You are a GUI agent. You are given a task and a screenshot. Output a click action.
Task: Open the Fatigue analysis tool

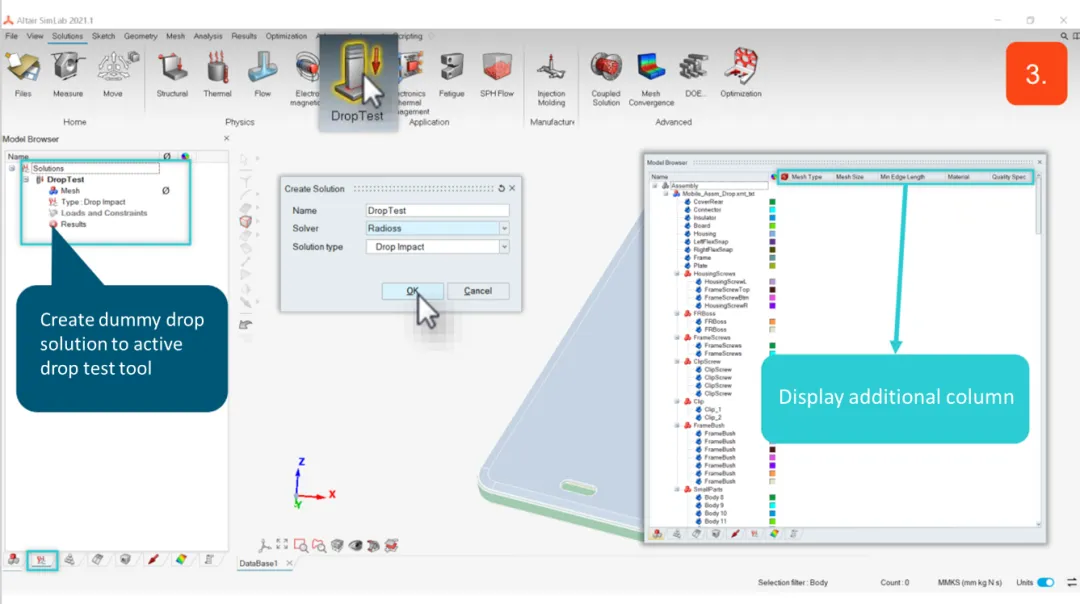[451, 73]
